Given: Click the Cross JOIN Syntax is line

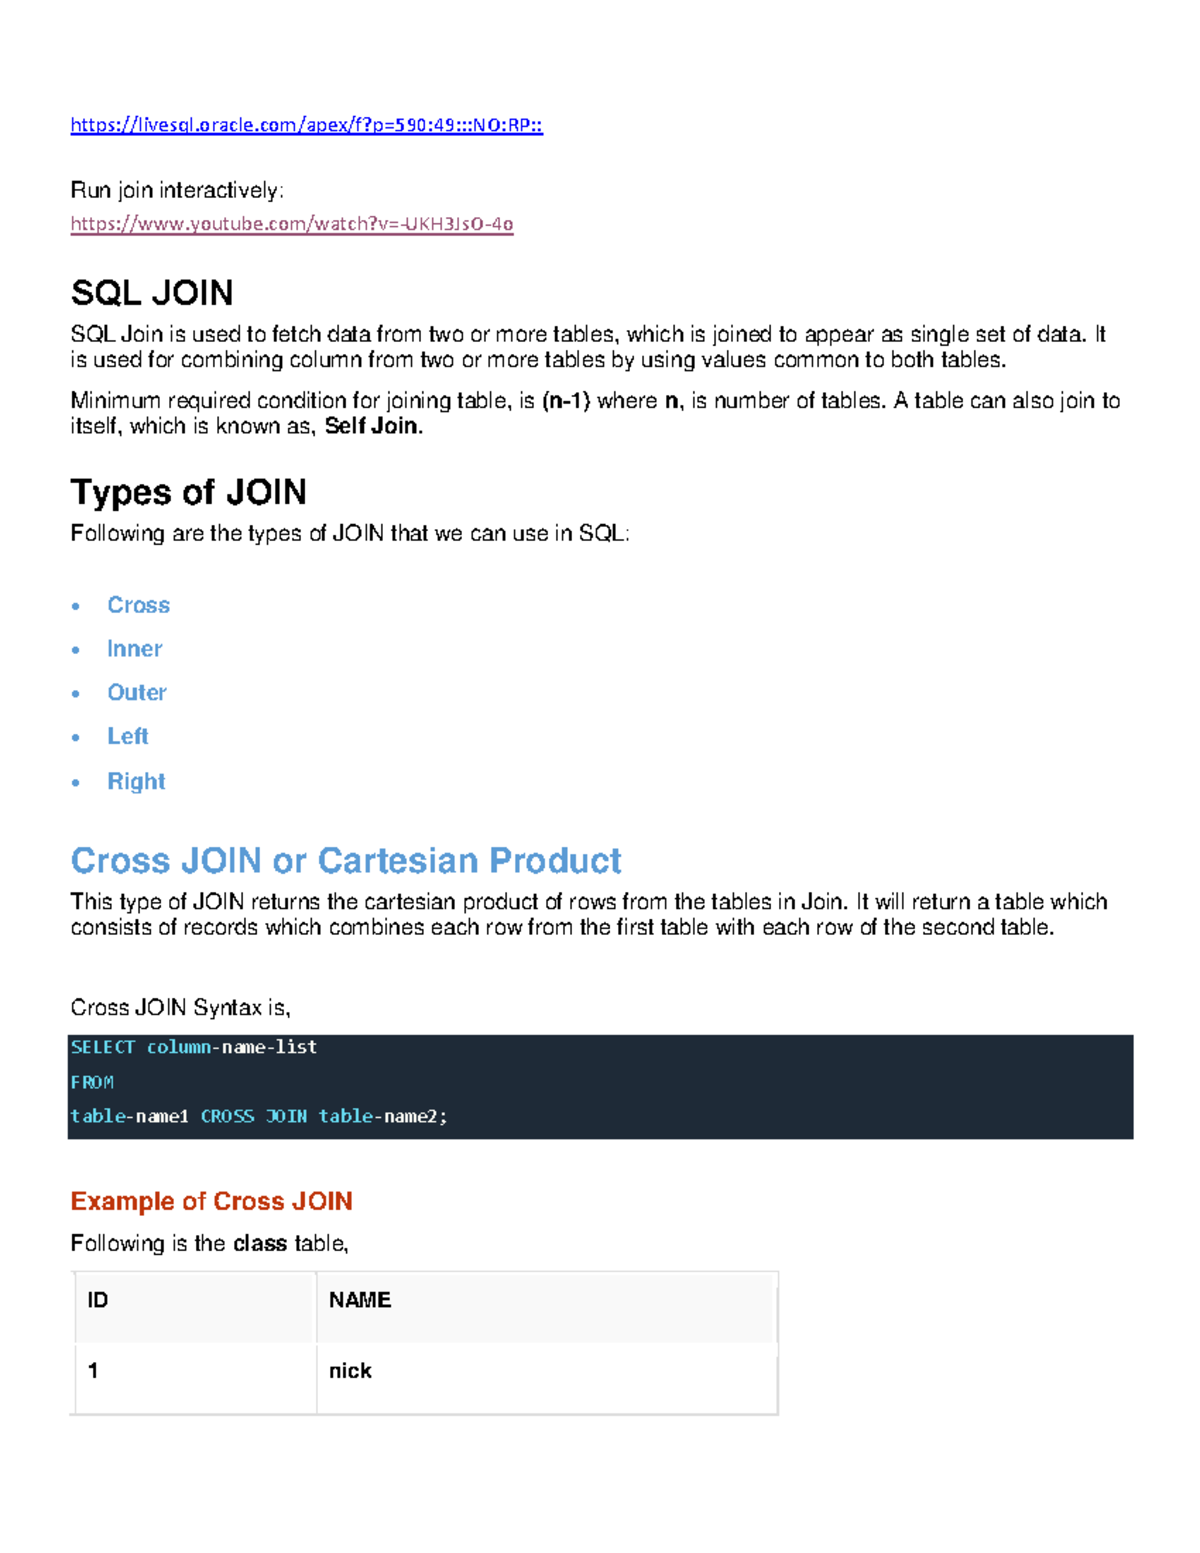Looking at the screenshot, I should 180,1007.
